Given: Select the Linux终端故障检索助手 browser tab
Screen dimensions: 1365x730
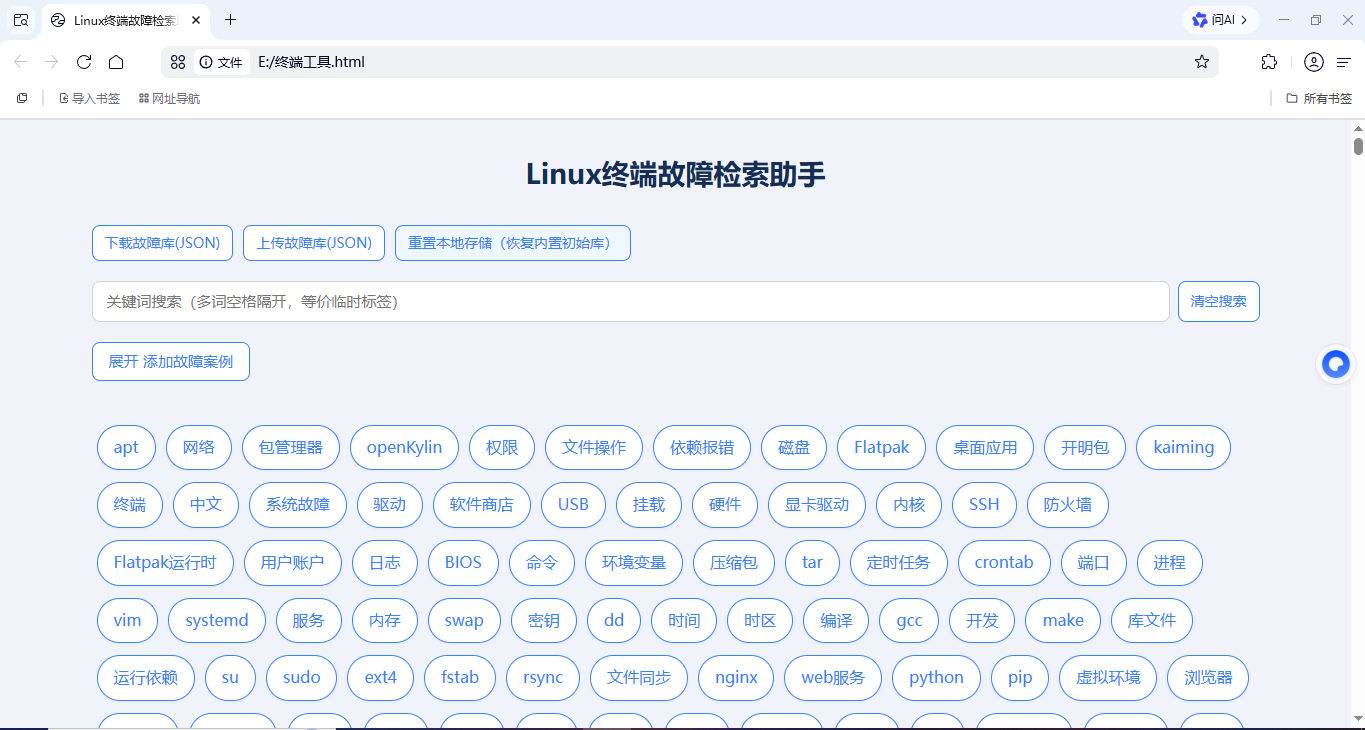Looking at the screenshot, I should click(125, 20).
